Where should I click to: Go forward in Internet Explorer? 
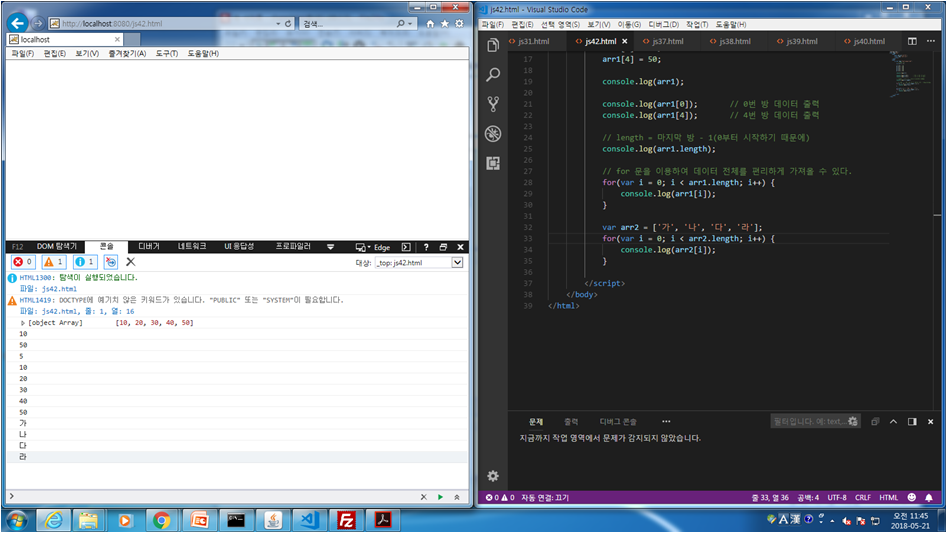[x=37, y=23]
